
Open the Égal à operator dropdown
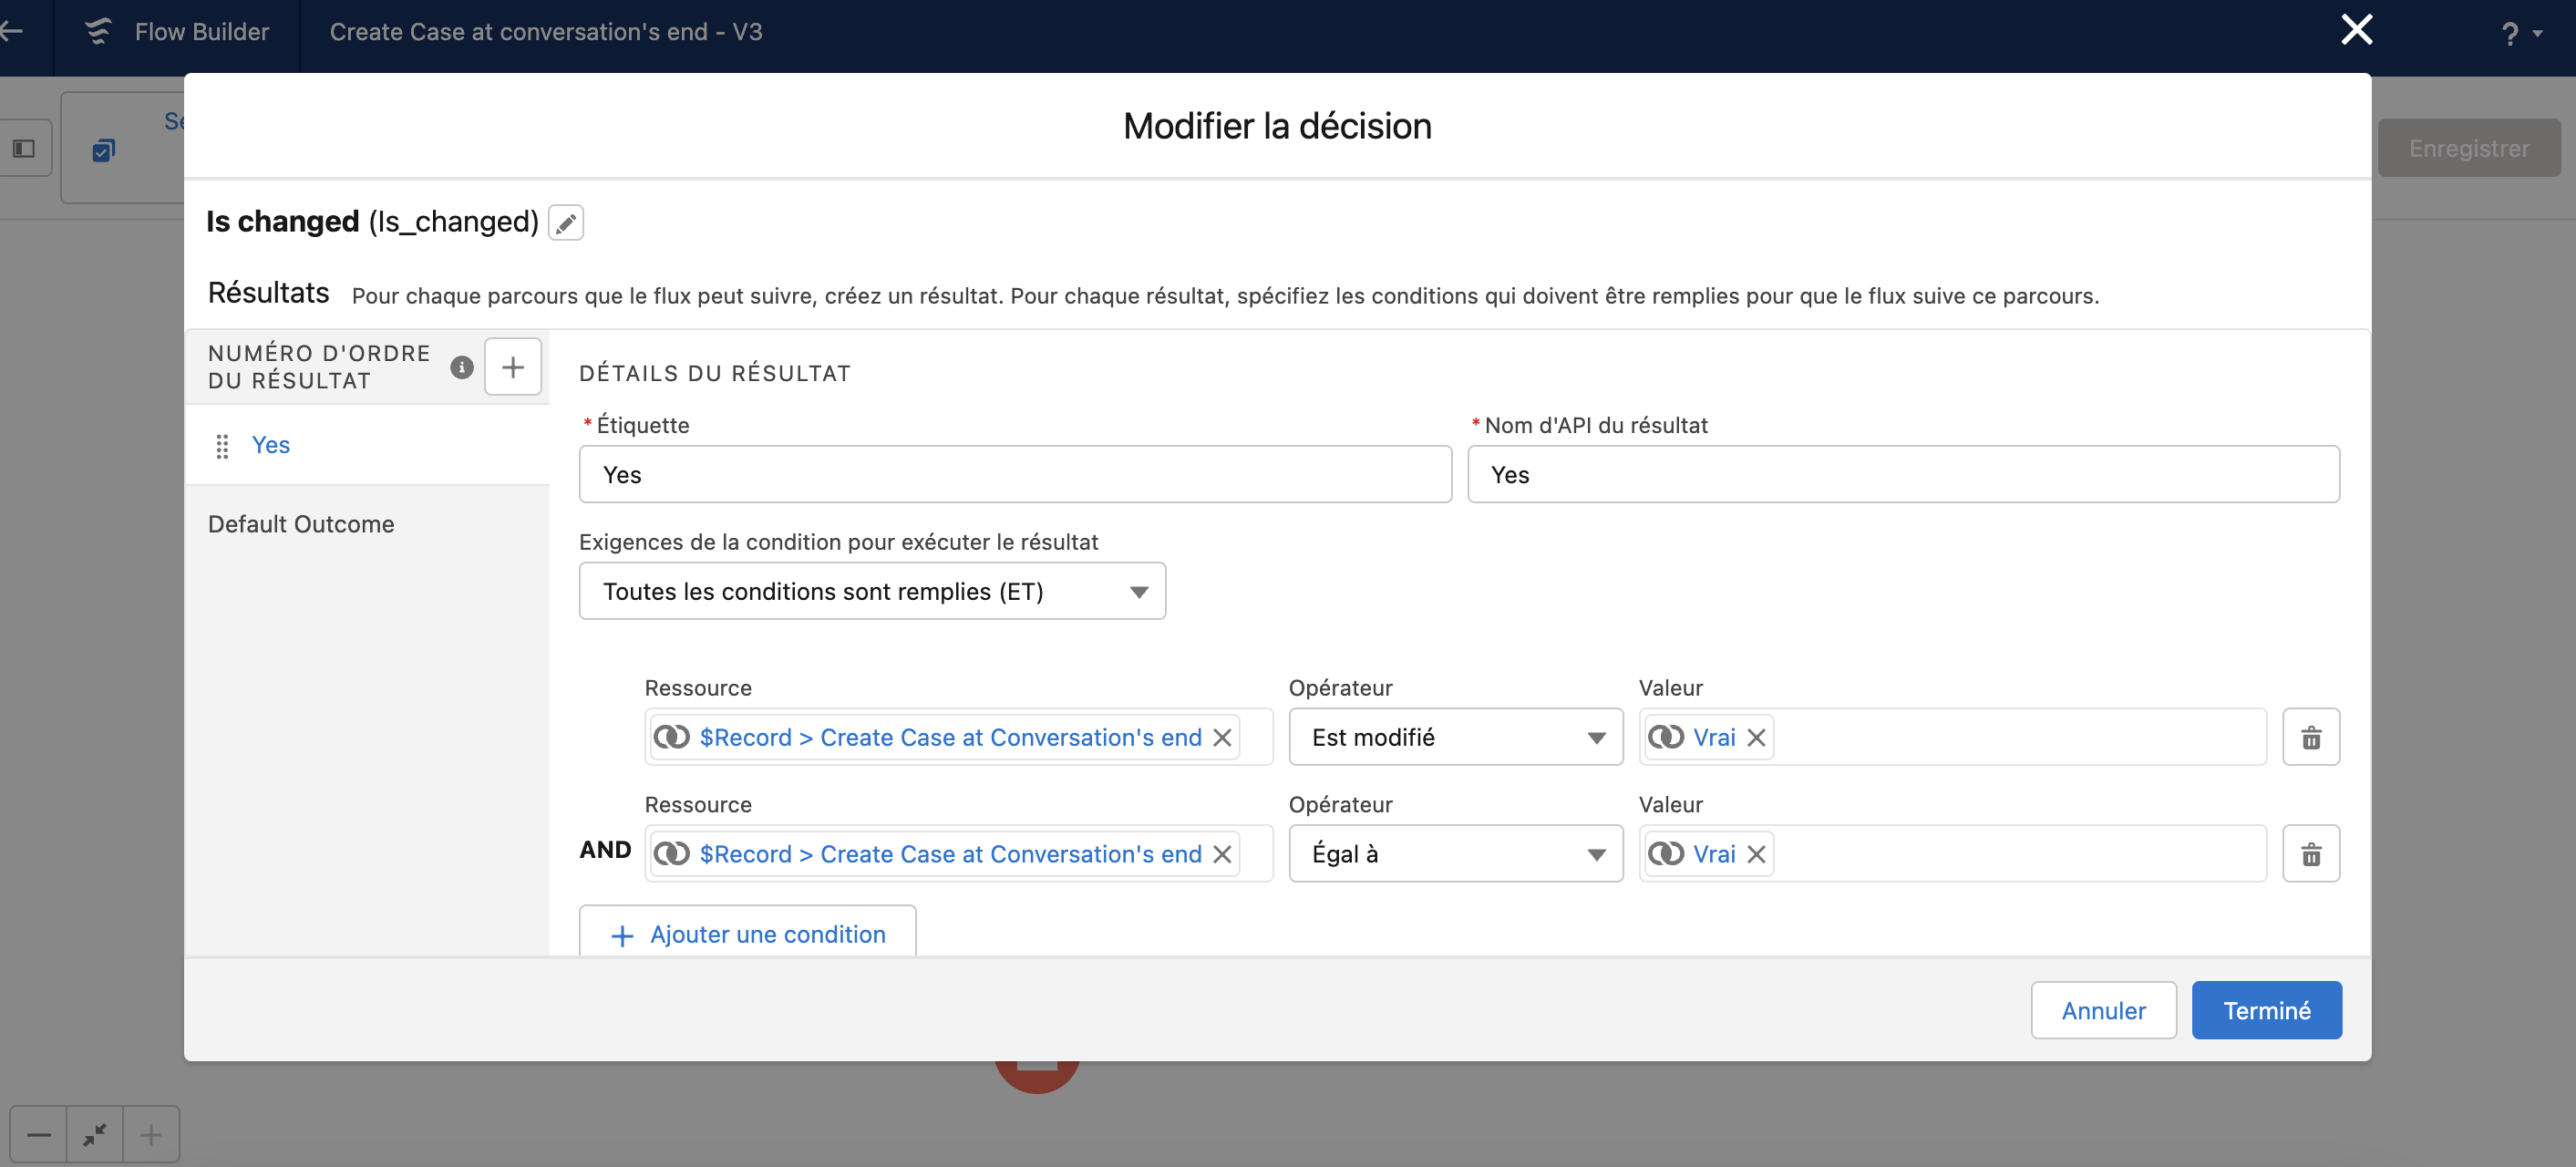[x=1455, y=853]
